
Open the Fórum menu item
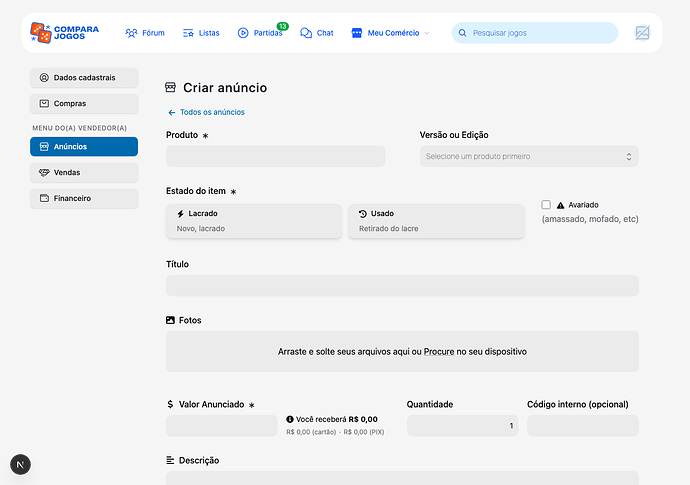click(145, 33)
